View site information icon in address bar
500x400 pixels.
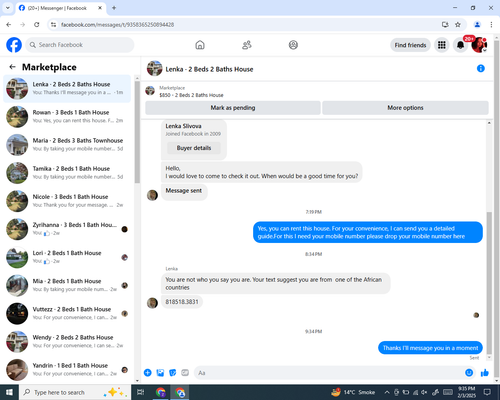53,24
